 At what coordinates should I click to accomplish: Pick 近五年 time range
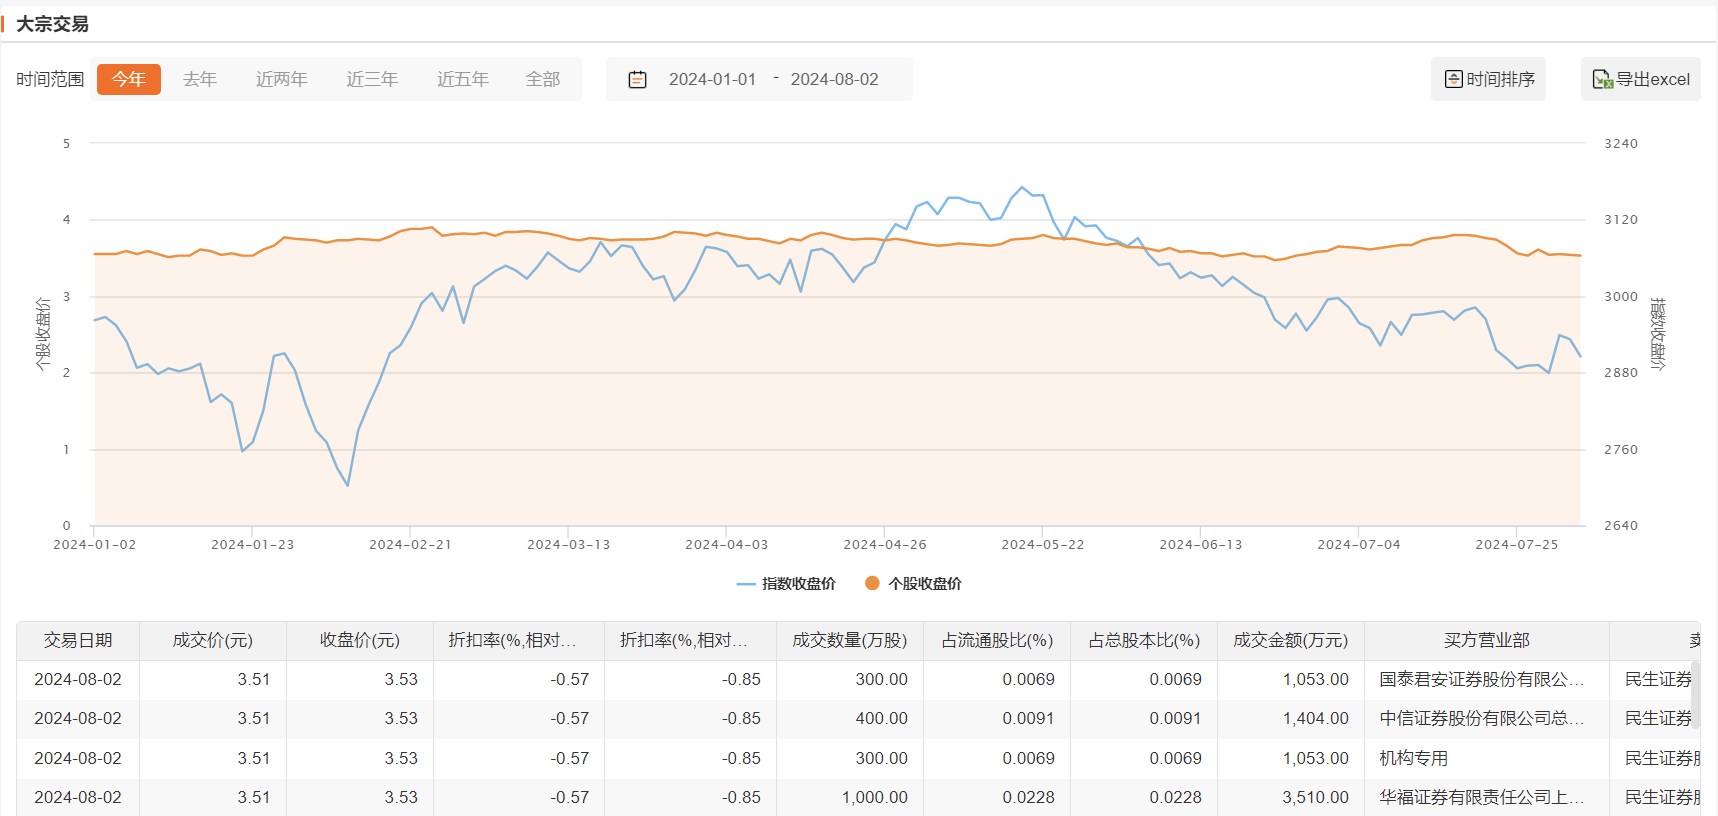[462, 79]
